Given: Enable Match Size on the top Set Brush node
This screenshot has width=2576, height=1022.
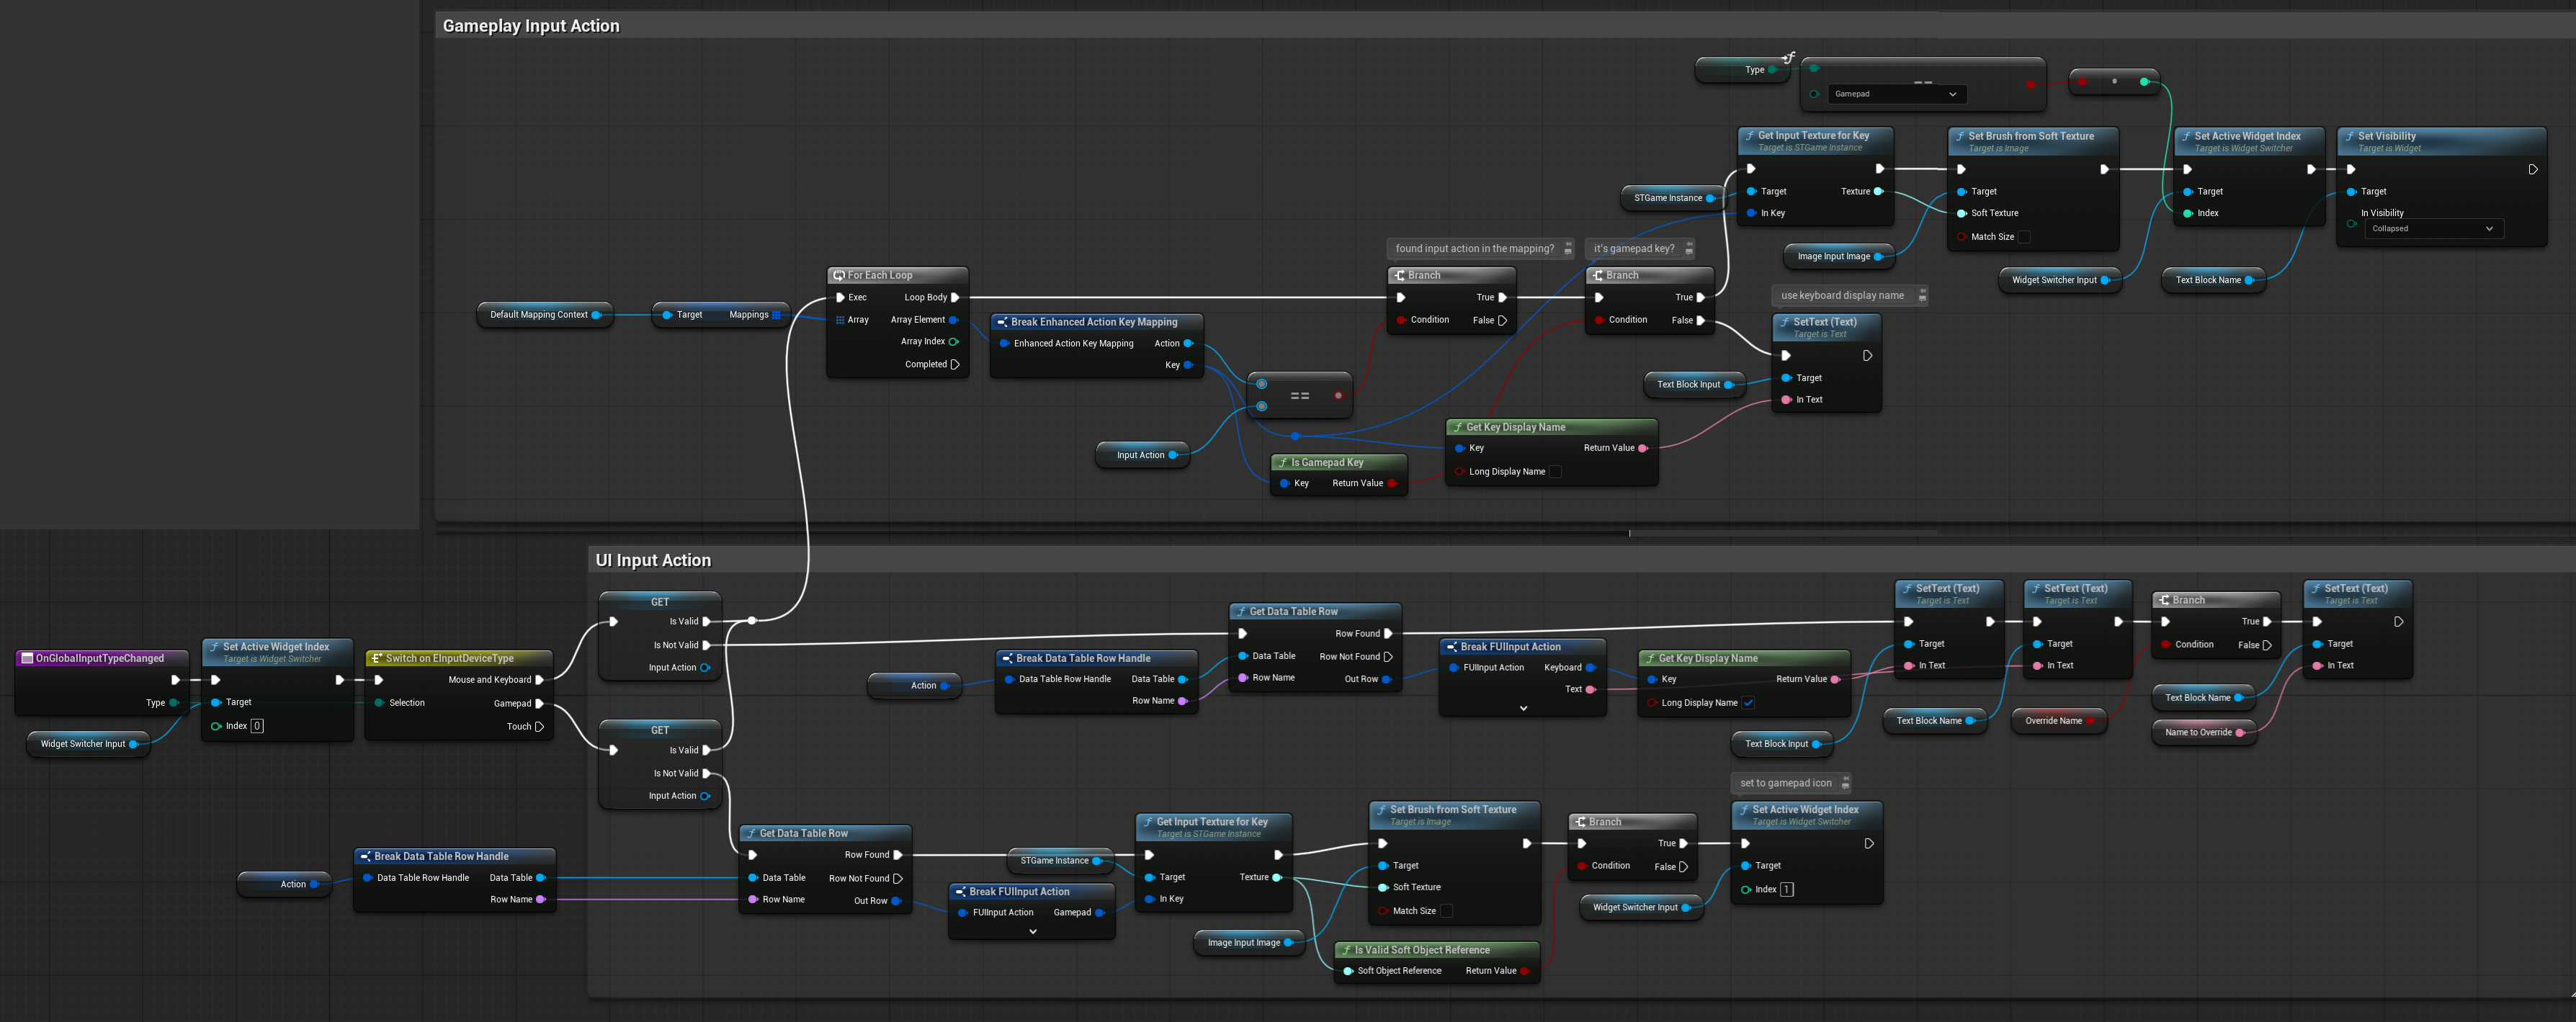Looking at the screenshot, I should click(x=2024, y=237).
